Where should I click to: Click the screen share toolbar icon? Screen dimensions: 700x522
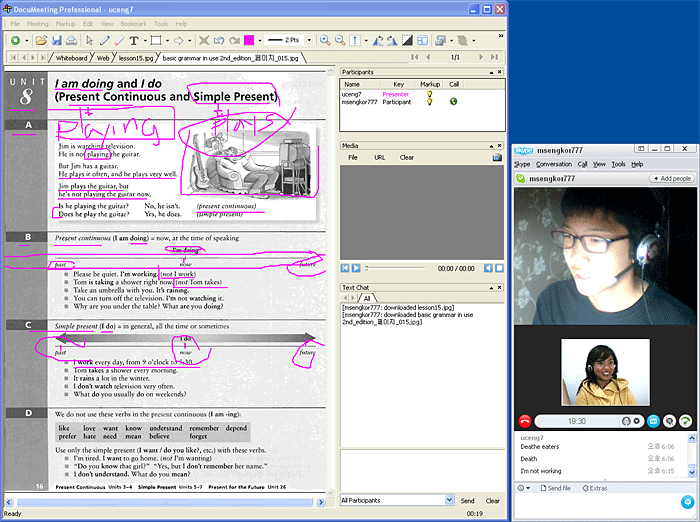440,40
